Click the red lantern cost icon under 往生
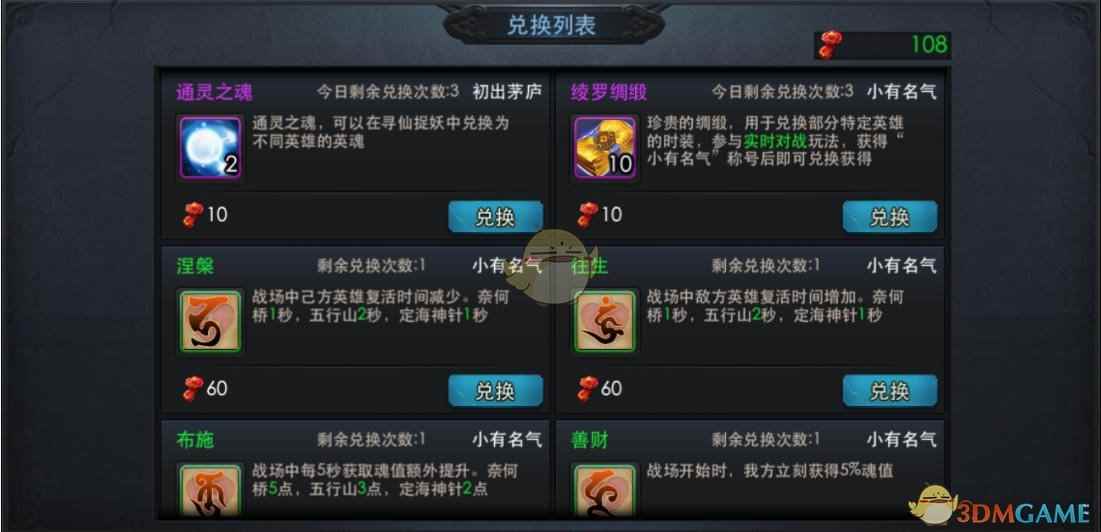Viewport: 1101px width, 532px height. (x=588, y=388)
